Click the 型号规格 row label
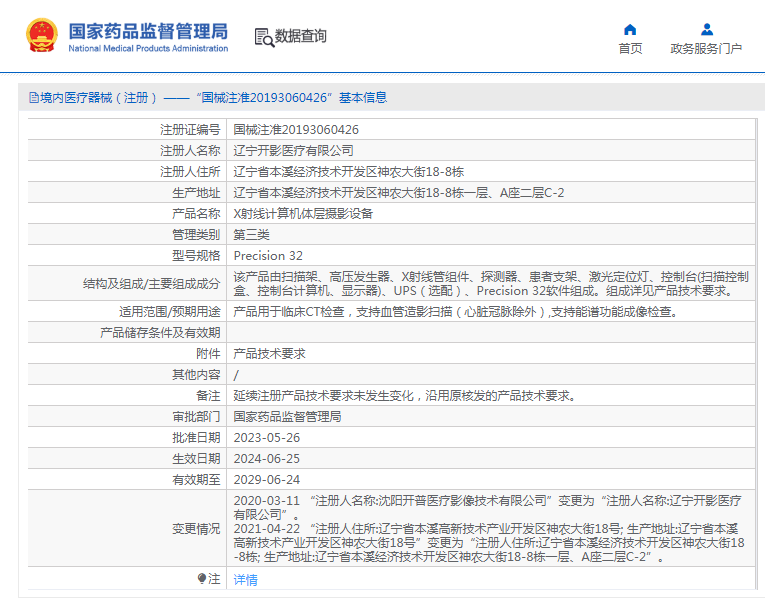This screenshot has width=765, height=606. 196,256
